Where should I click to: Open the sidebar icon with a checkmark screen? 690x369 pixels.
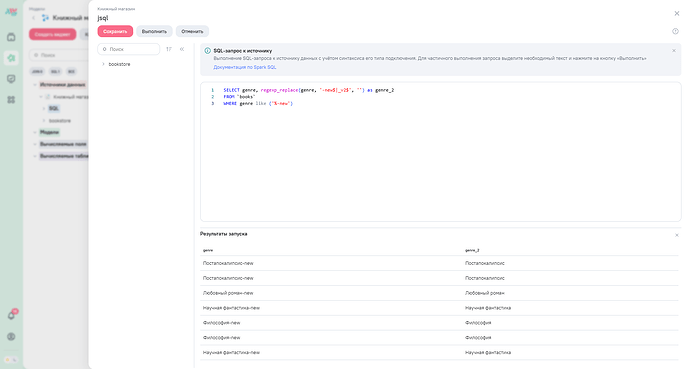pyautogui.click(x=11, y=79)
